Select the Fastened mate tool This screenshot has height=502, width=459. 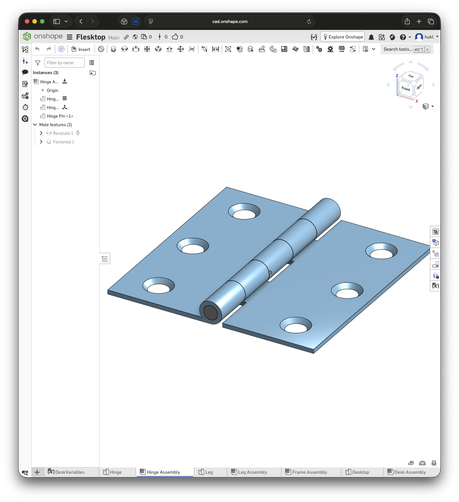click(113, 49)
